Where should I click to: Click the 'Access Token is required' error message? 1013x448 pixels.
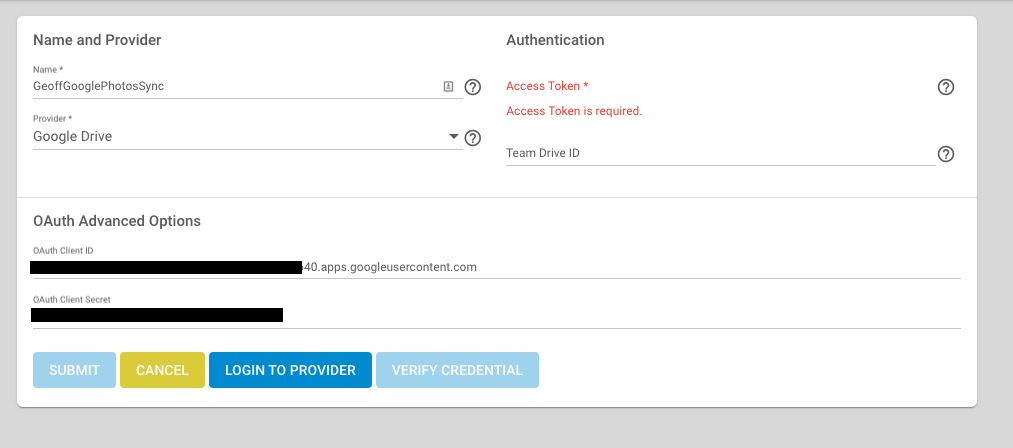(x=574, y=111)
